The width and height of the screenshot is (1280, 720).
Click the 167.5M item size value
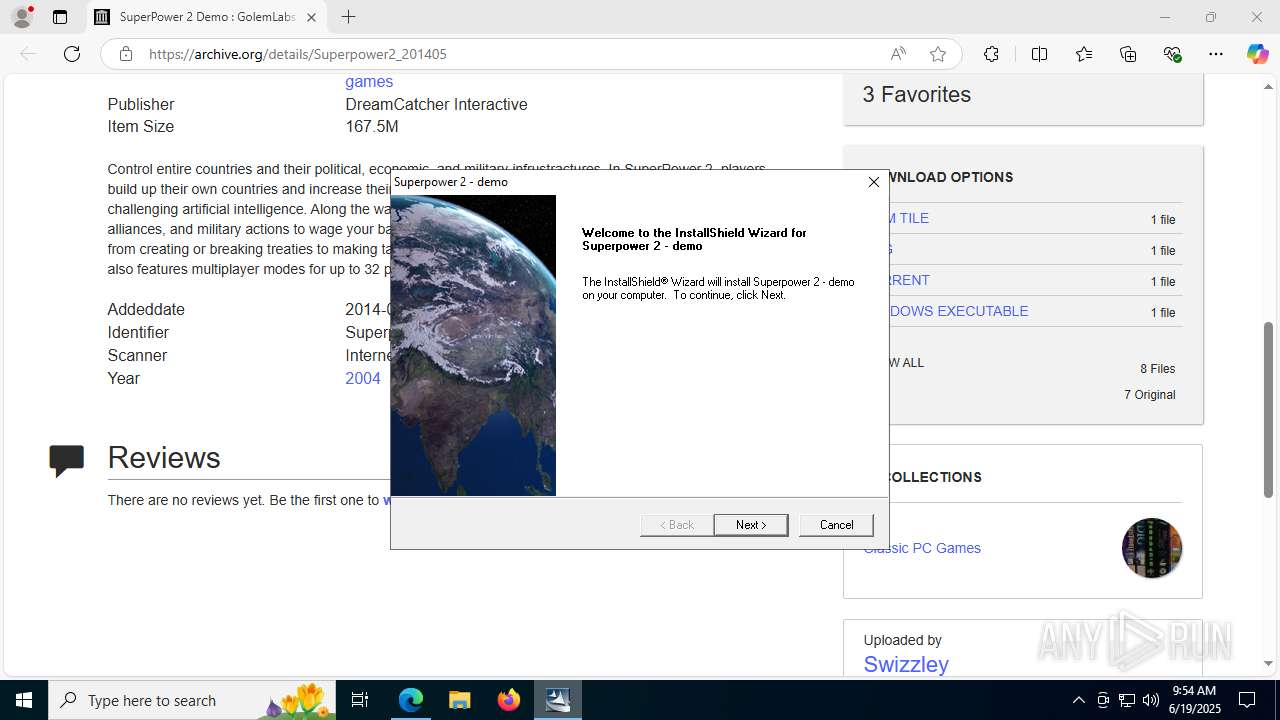(372, 127)
